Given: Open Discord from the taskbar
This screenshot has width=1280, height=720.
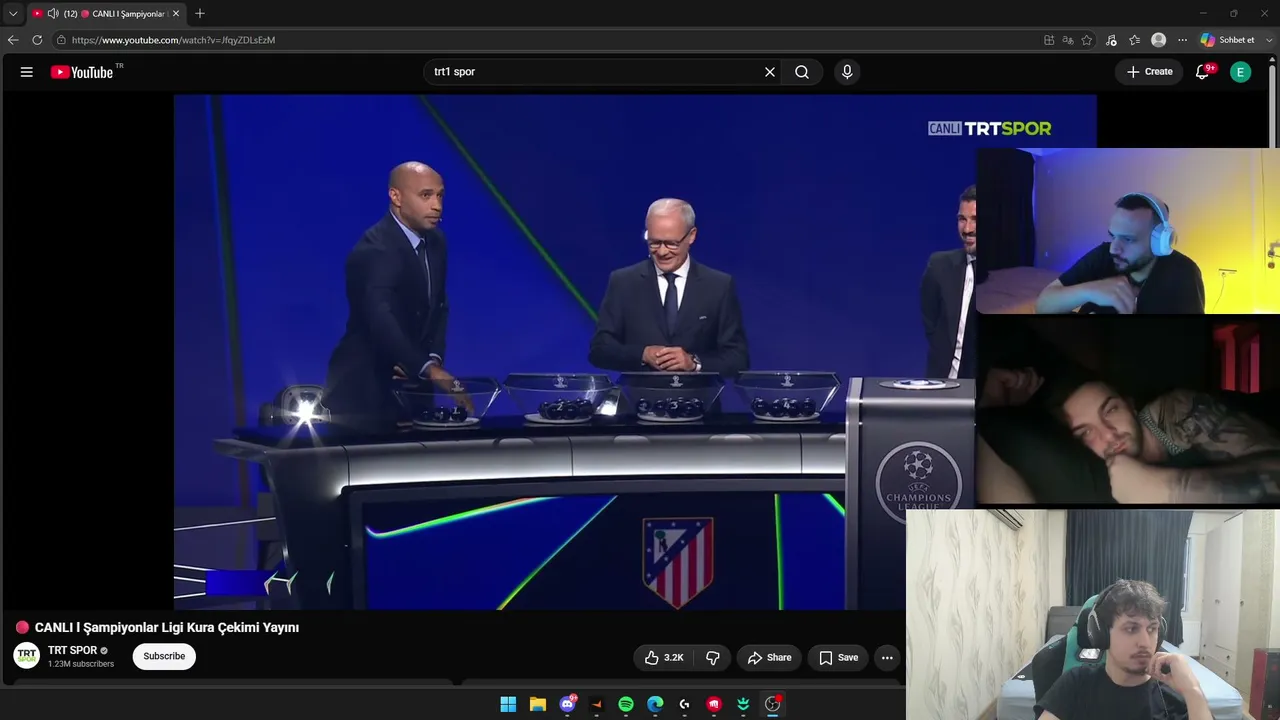Looking at the screenshot, I should pyautogui.click(x=567, y=704).
